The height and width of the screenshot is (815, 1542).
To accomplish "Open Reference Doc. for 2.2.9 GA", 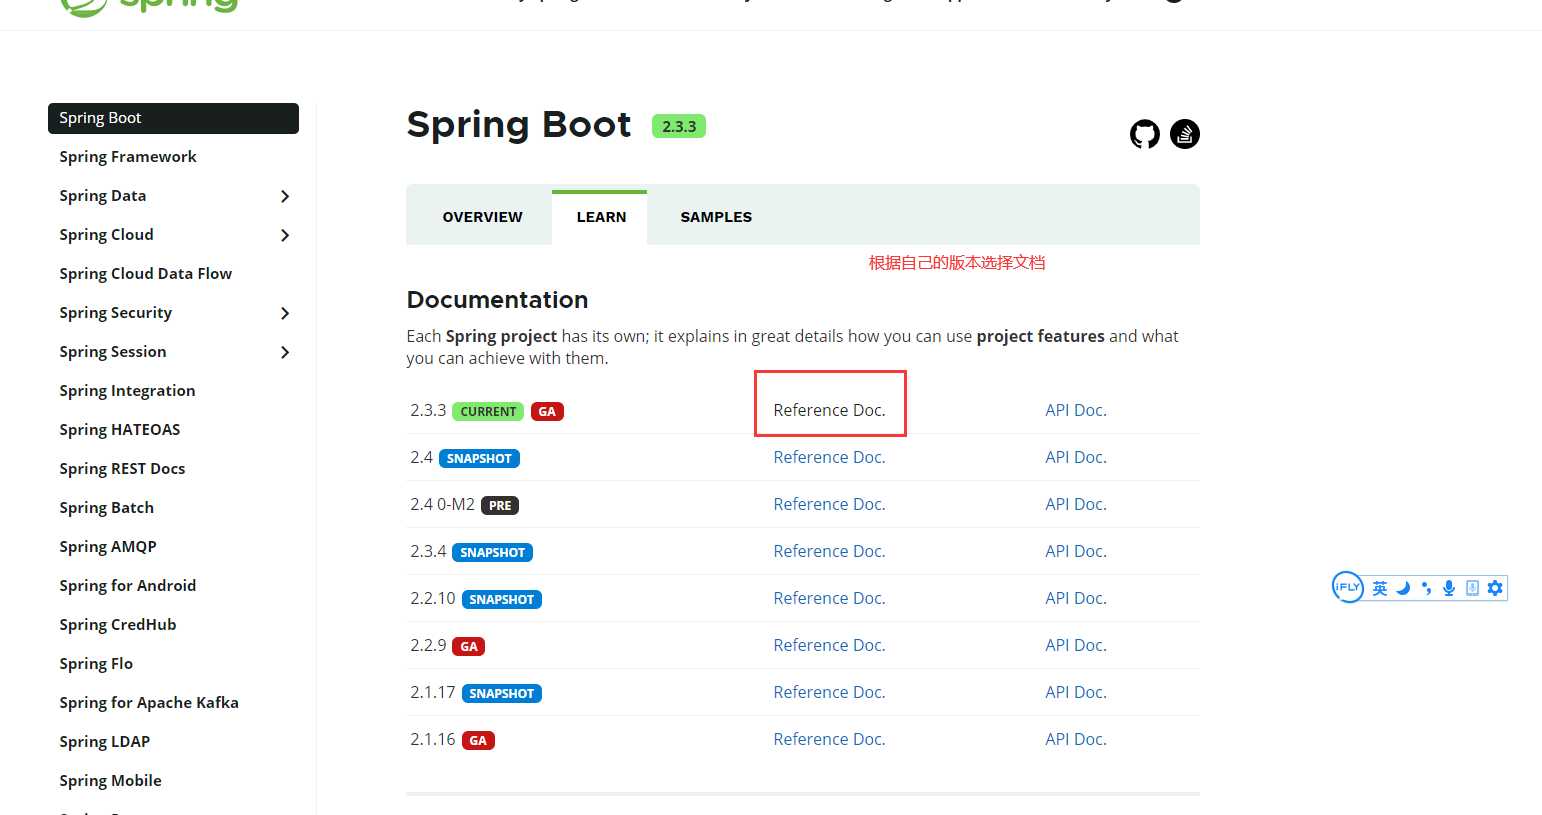I will click(829, 645).
